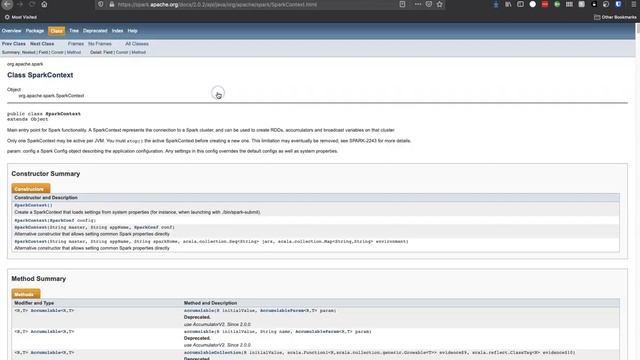Click the browser forward arrow
Image resolution: width=640 pixels, height=360 pixels.
pos(20,4)
